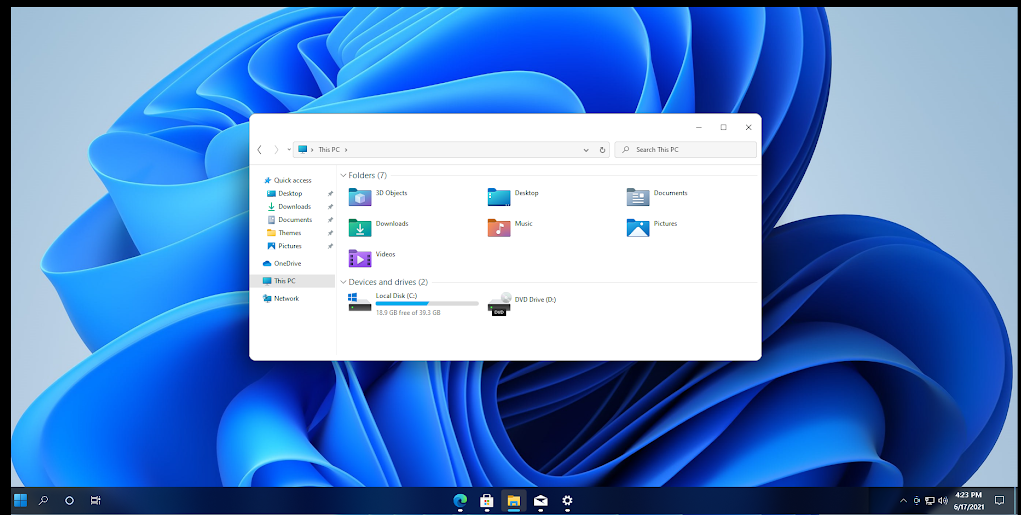Click the Local Disk (C:) usage bar
1021x515 pixels.
pos(427,303)
